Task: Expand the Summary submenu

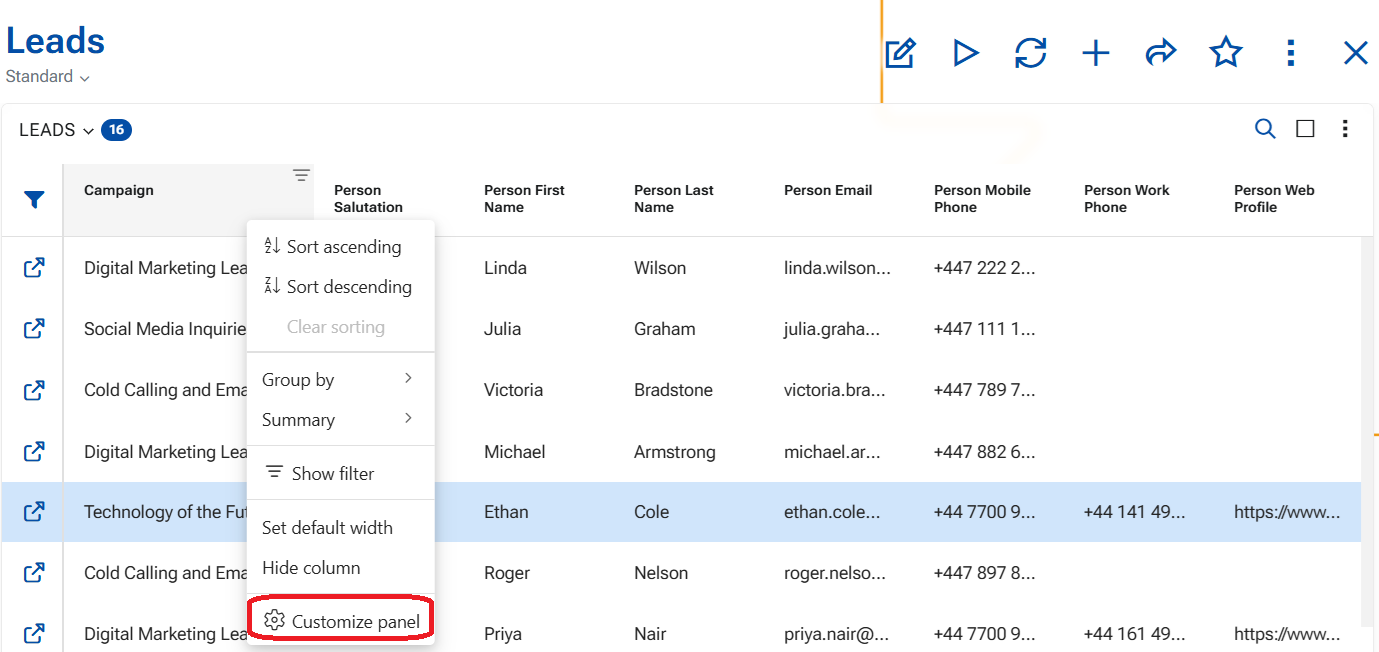Action: (x=340, y=420)
